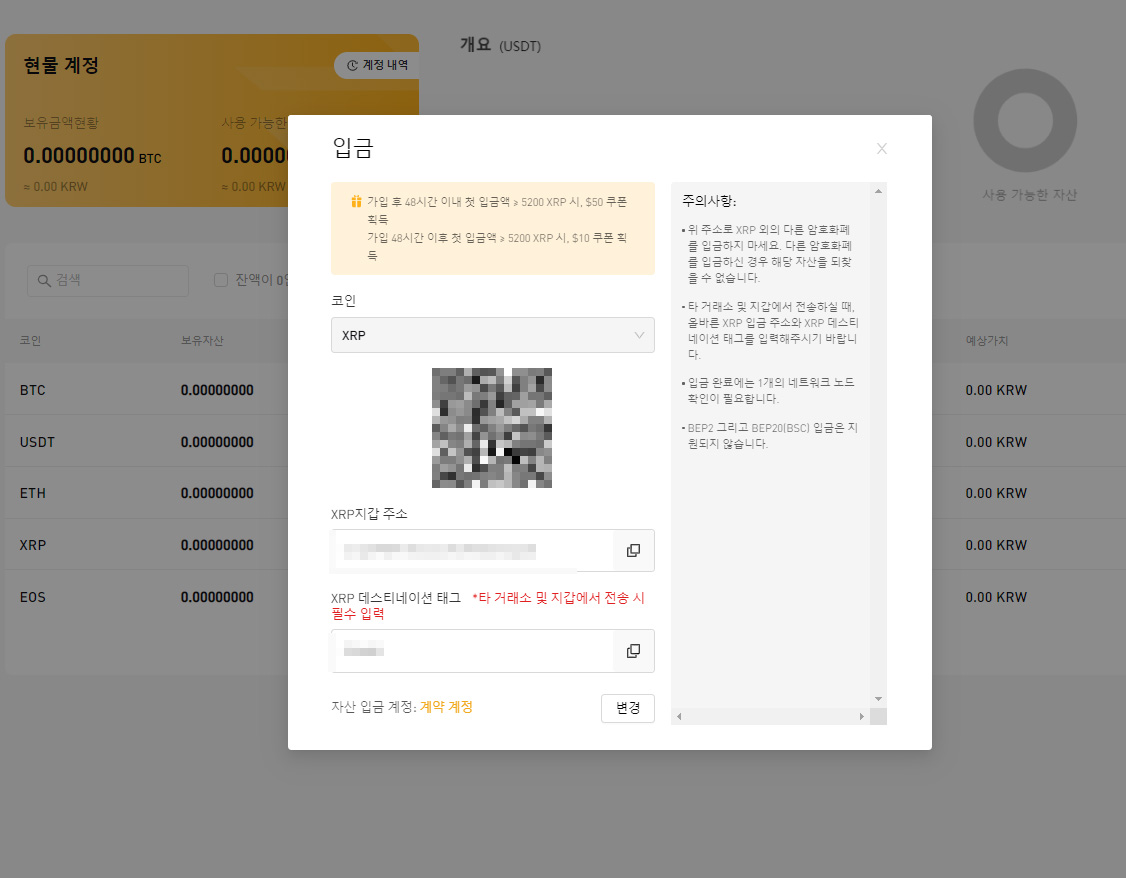Copy the XRP wallet address

pyautogui.click(x=633, y=551)
